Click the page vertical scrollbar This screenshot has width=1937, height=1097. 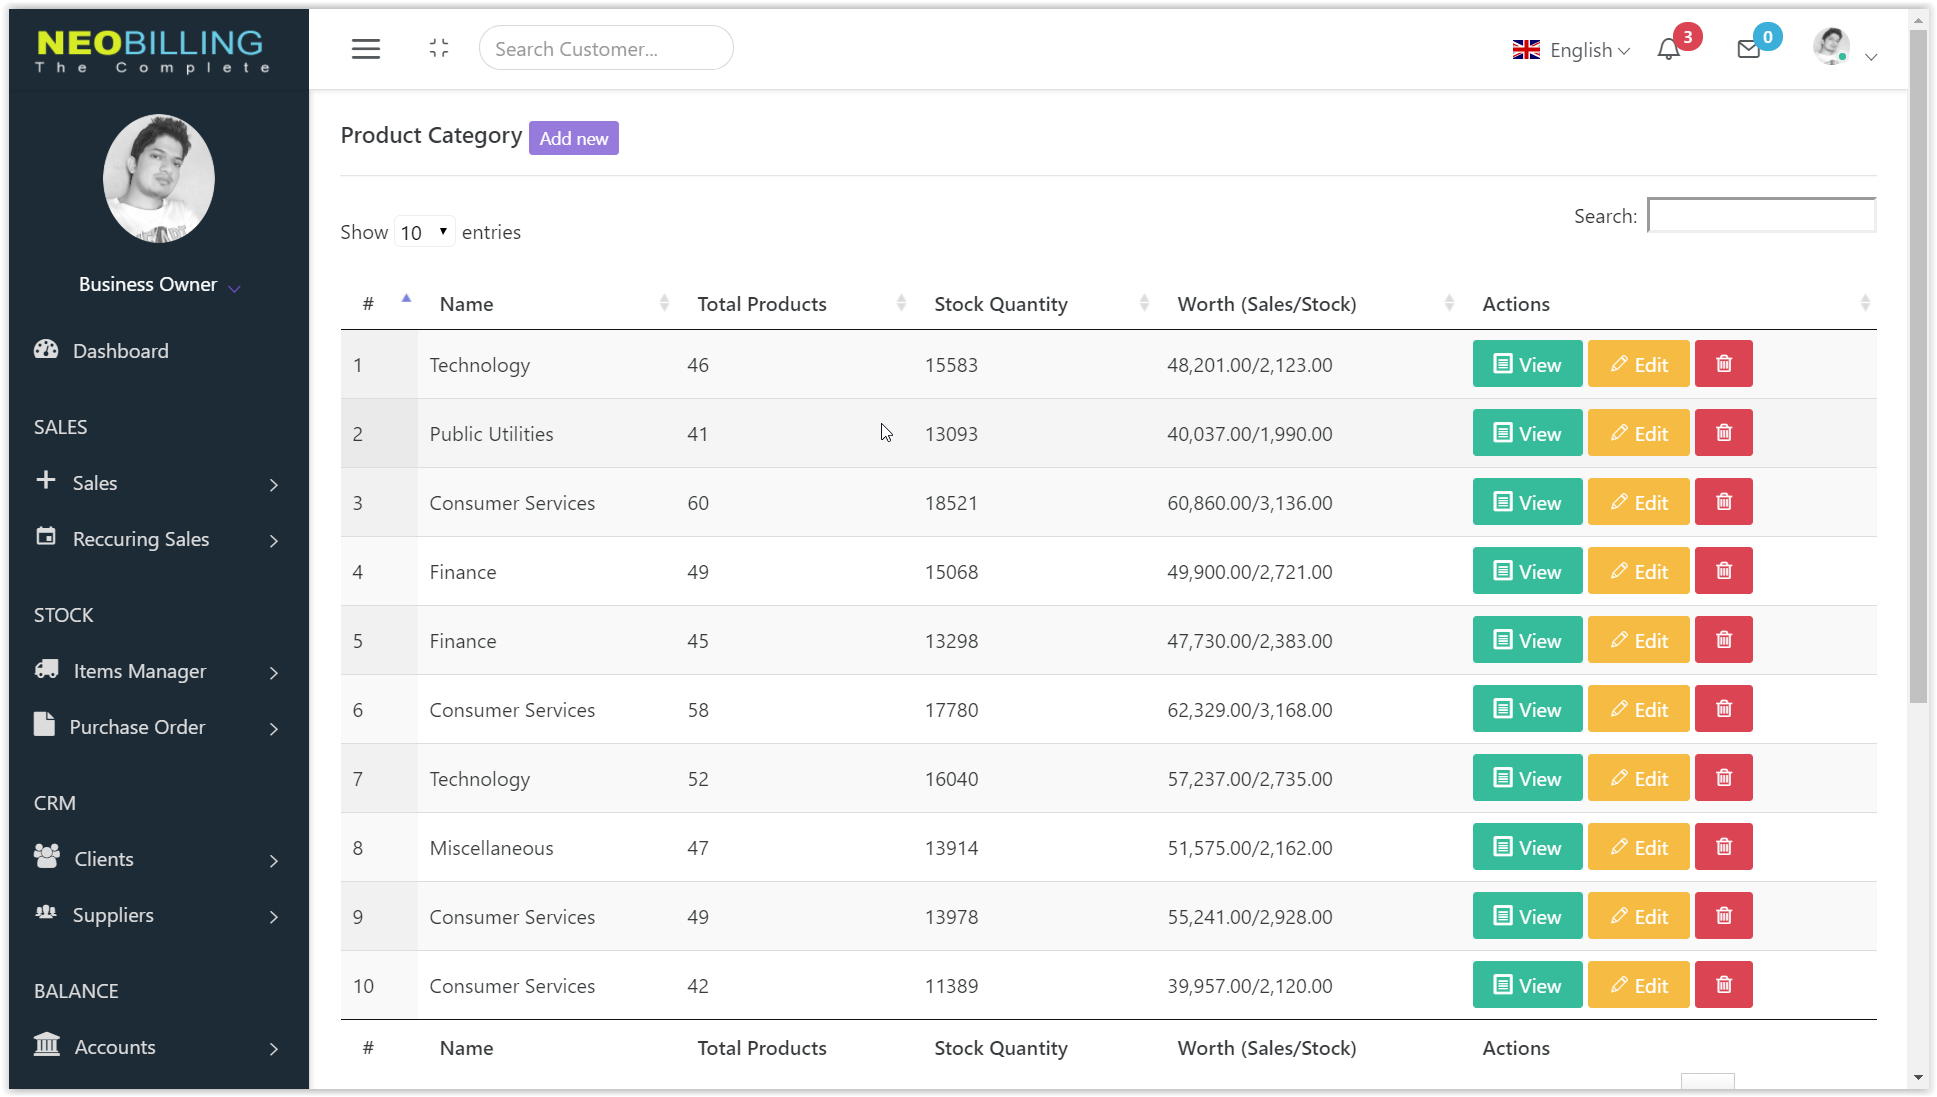coord(1917,365)
